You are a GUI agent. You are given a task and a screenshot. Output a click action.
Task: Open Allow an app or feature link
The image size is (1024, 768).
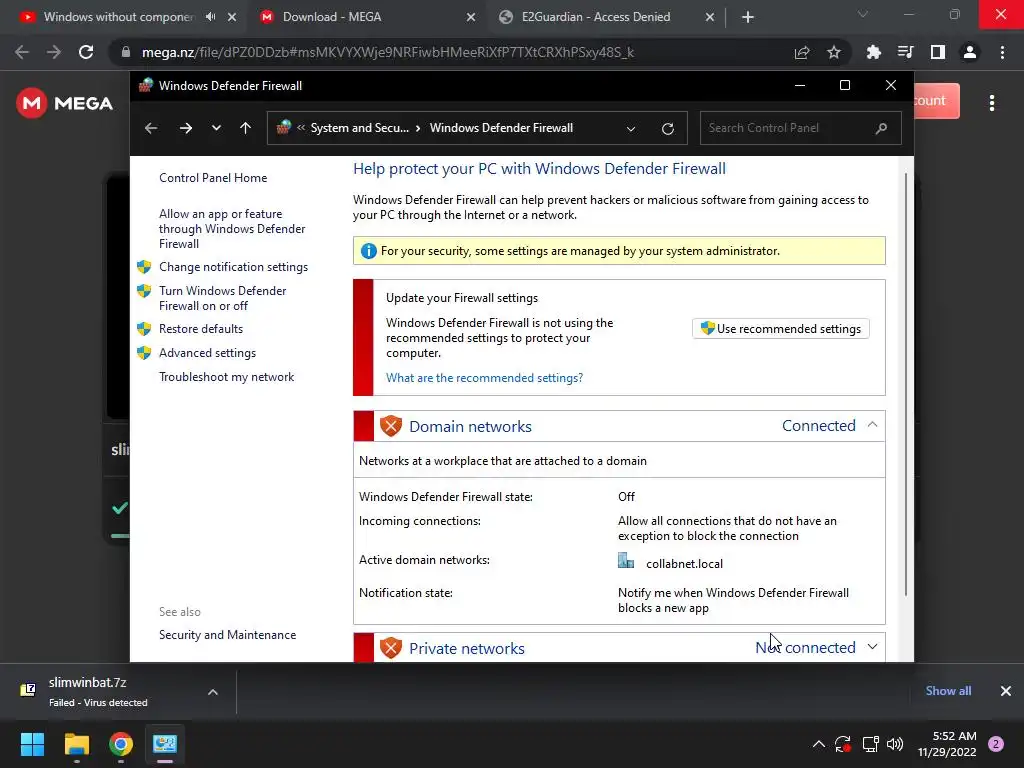232,229
